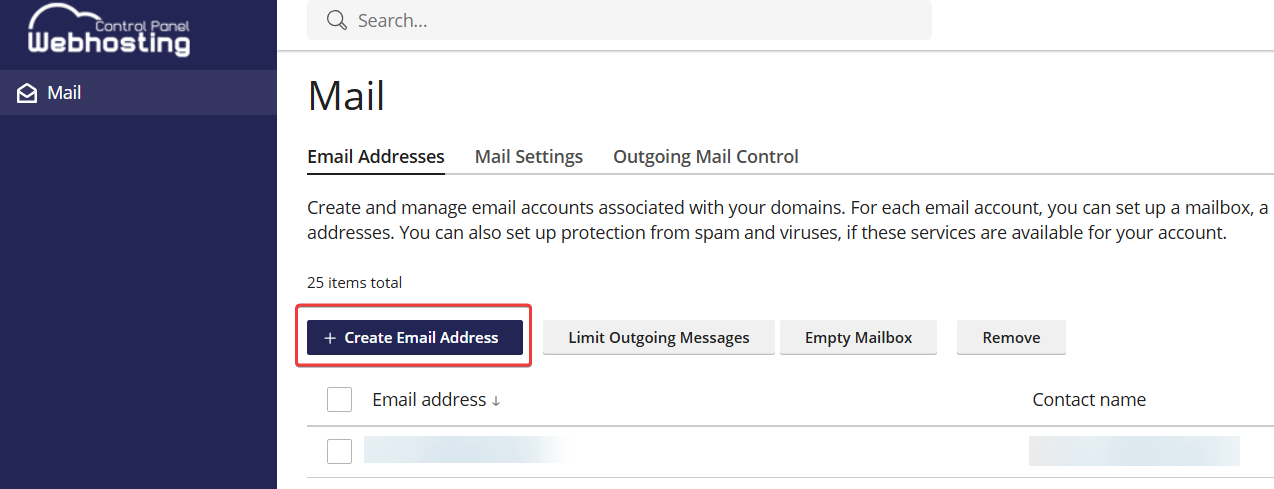
Task: Click the Limit Outgoing Messages button
Action: pyautogui.click(x=659, y=338)
